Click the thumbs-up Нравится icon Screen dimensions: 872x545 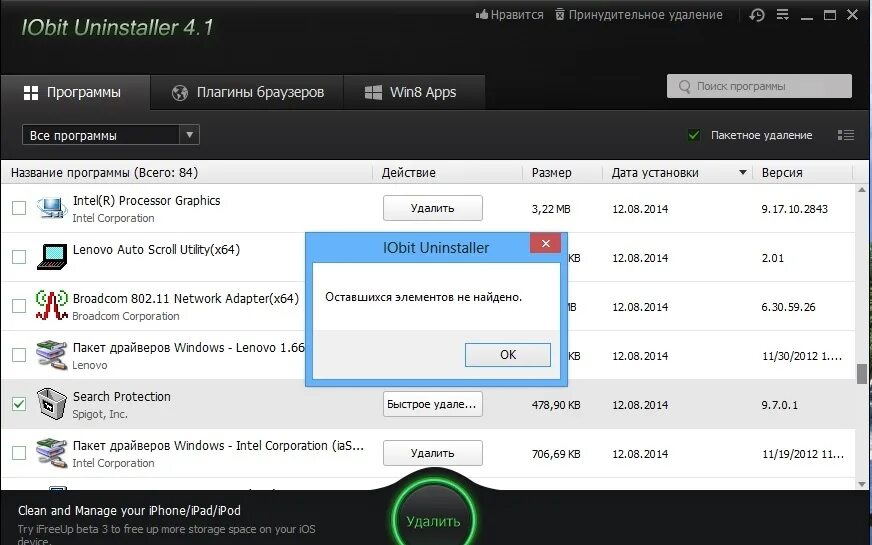click(482, 14)
